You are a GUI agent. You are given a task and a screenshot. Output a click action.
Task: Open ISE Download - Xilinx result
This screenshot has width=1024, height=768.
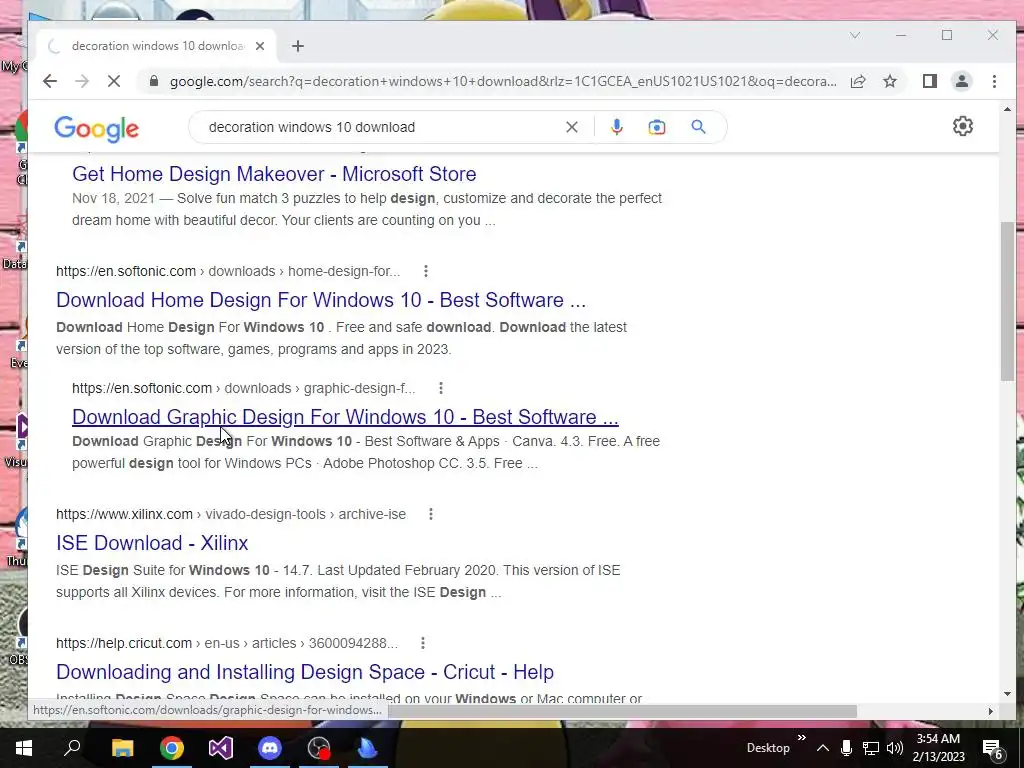pos(152,543)
